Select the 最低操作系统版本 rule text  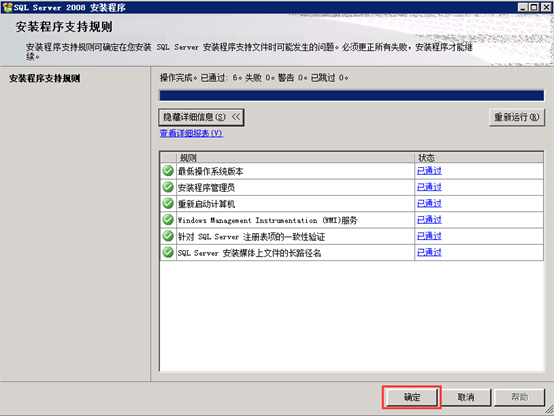211,171
